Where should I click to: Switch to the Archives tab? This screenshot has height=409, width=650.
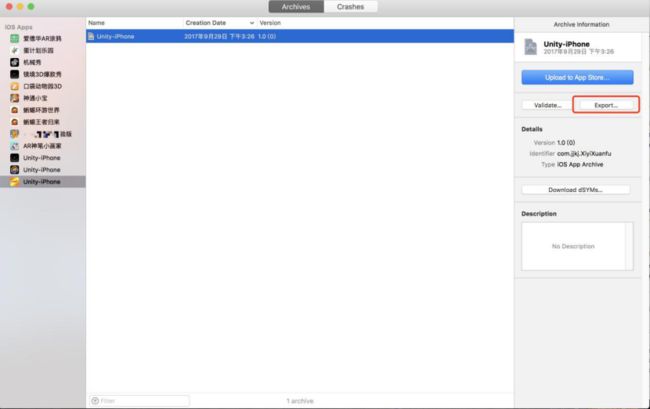[296, 7]
